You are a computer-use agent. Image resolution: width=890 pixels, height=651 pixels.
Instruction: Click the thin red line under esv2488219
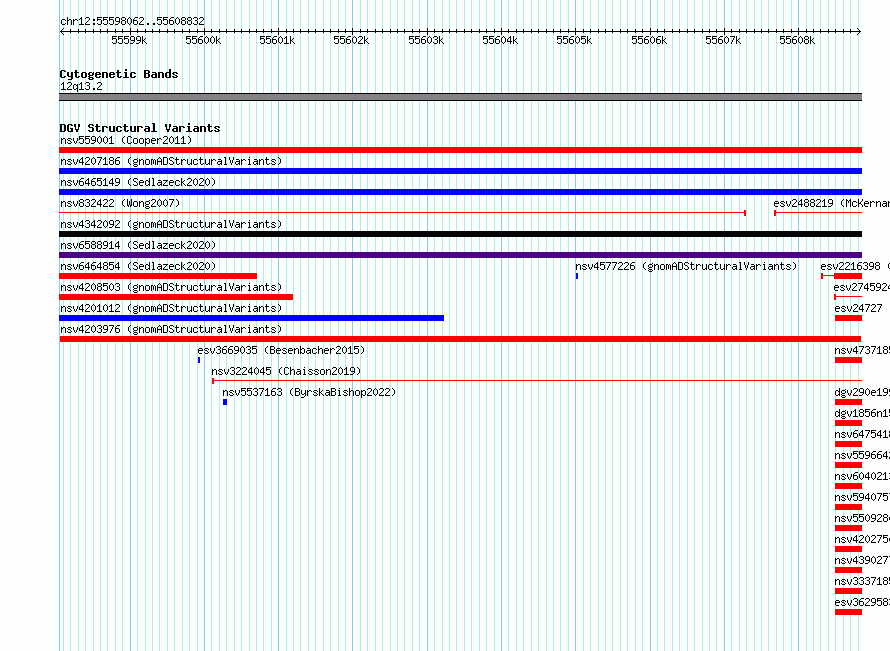point(818,213)
